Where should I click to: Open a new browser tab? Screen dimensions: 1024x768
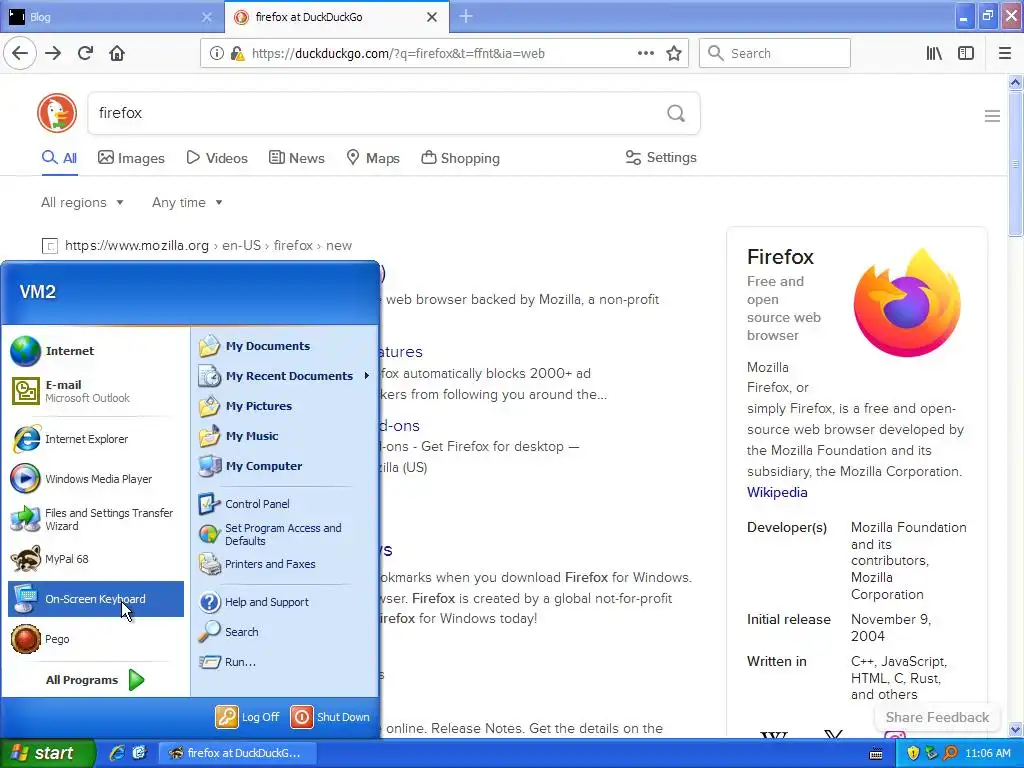466,17
